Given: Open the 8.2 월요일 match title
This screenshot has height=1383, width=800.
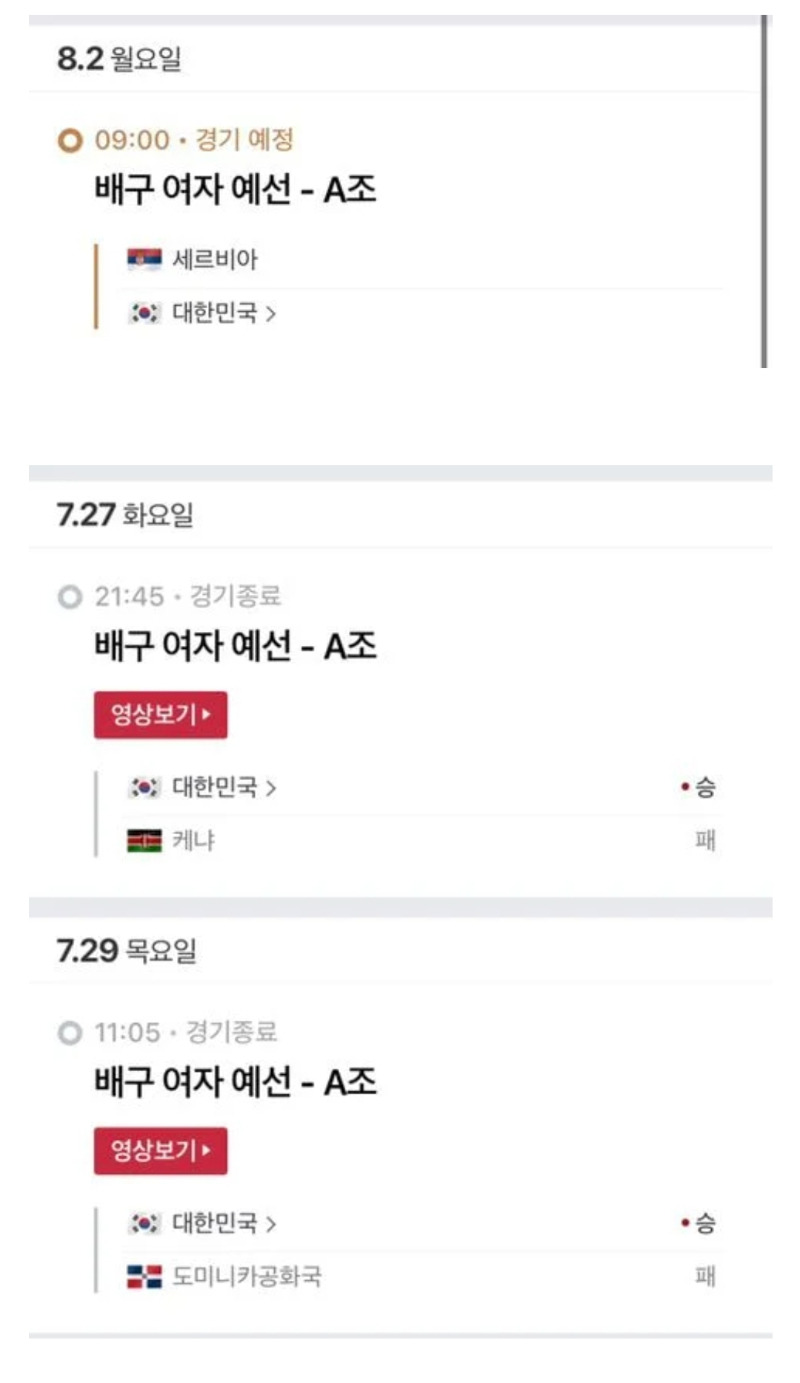Looking at the screenshot, I should tap(236, 188).
